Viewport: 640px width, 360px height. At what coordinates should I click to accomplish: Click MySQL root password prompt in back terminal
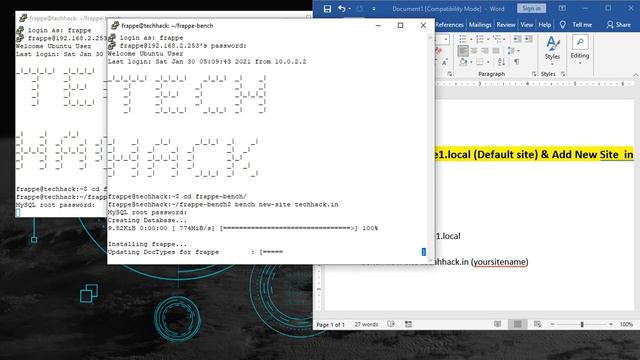click(x=56, y=205)
